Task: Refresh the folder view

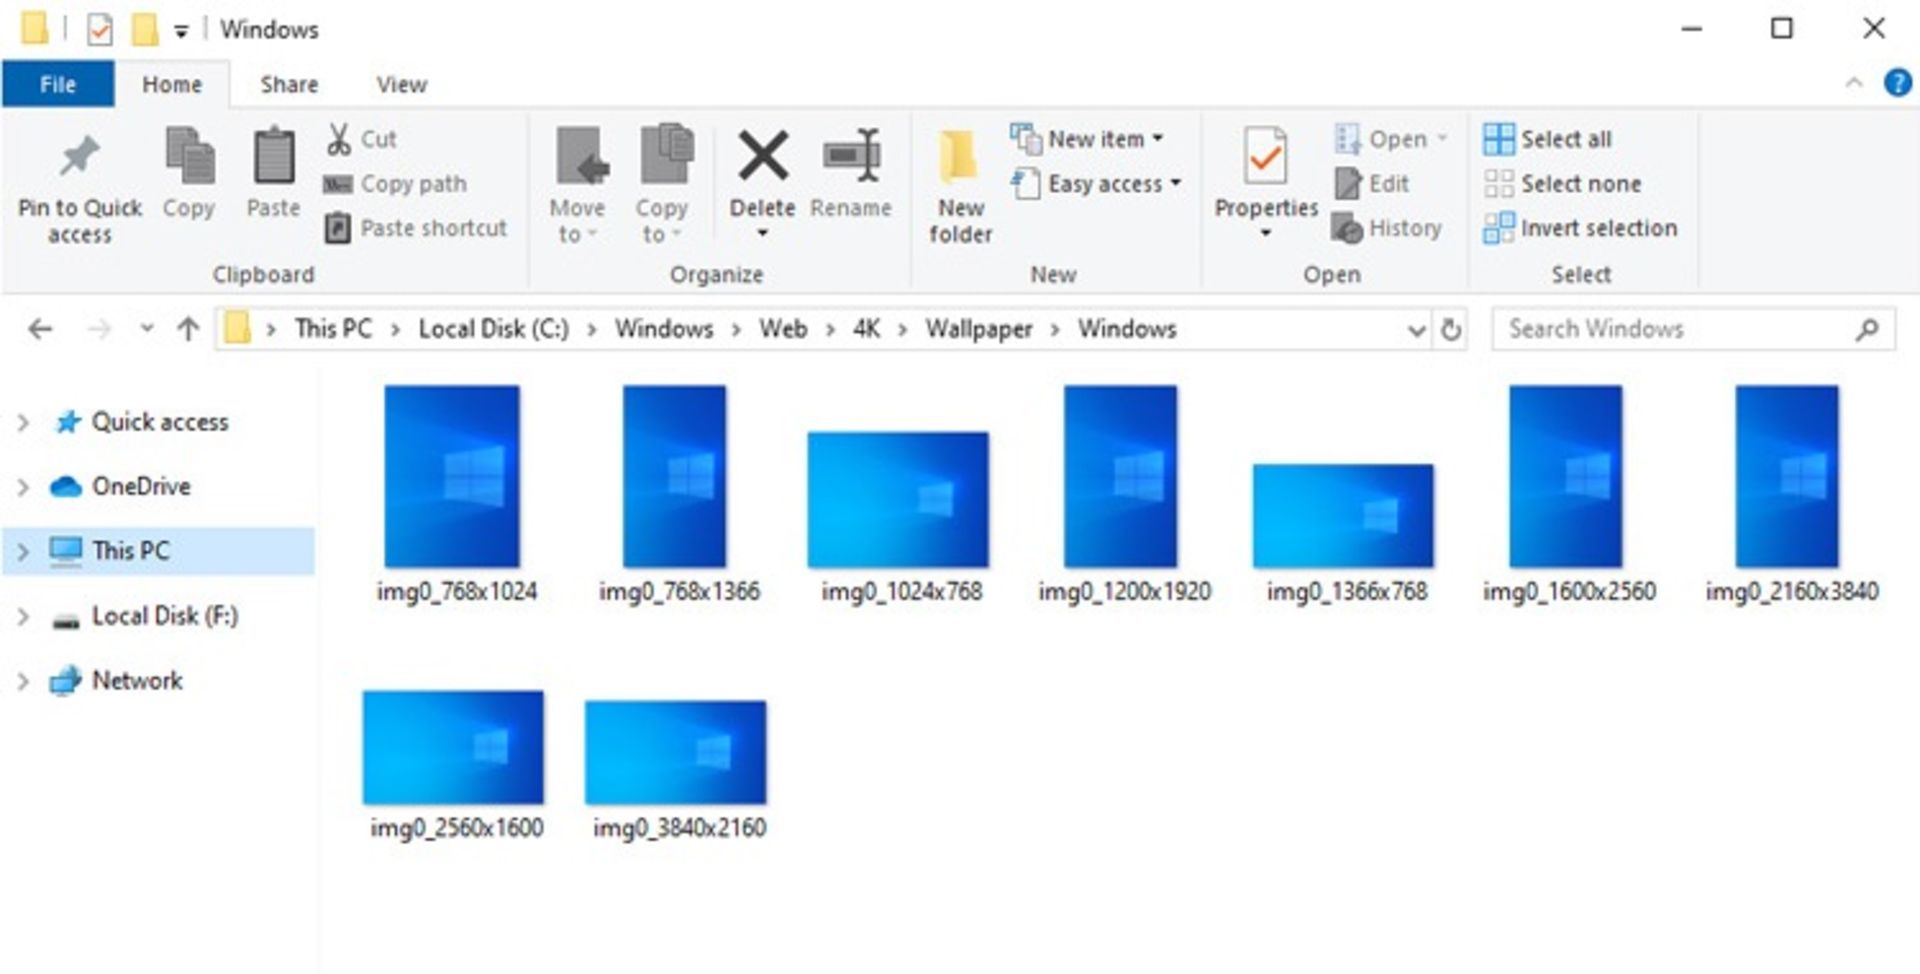Action: [x=1451, y=329]
